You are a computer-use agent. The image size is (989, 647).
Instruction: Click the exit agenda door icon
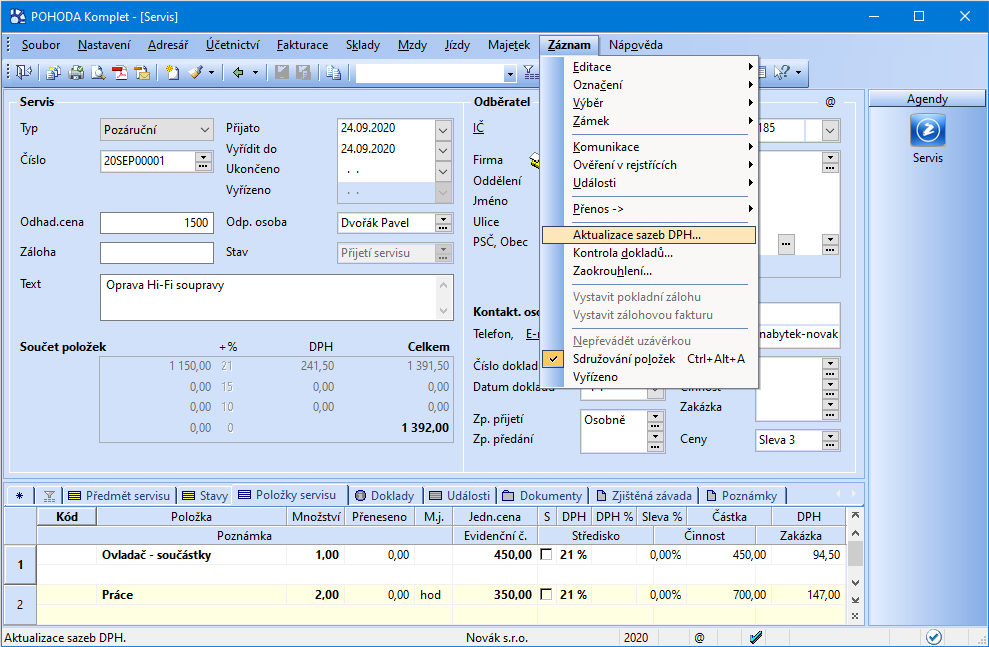[x=24, y=73]
